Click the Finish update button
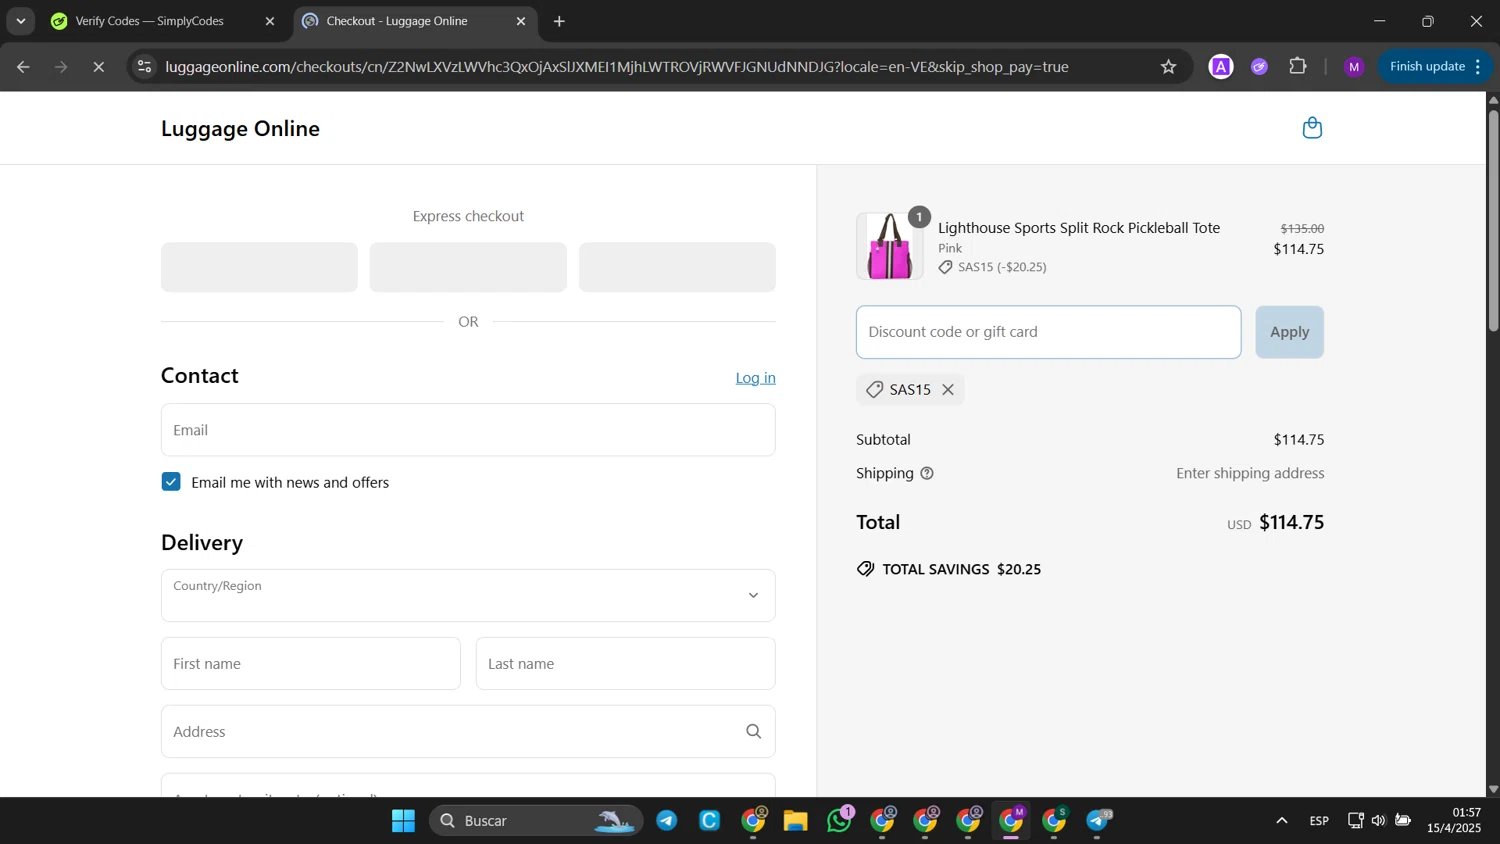Screen dimensions: 1500x844 coord(1435,67)
